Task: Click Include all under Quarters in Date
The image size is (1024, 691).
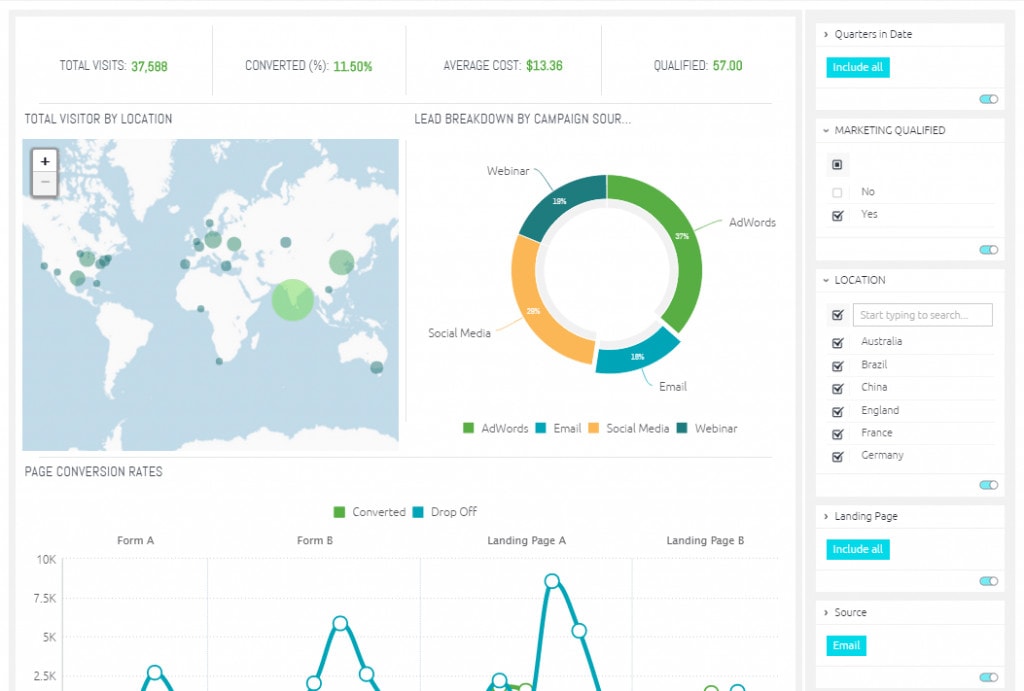Action: click(x=857, y=67)
